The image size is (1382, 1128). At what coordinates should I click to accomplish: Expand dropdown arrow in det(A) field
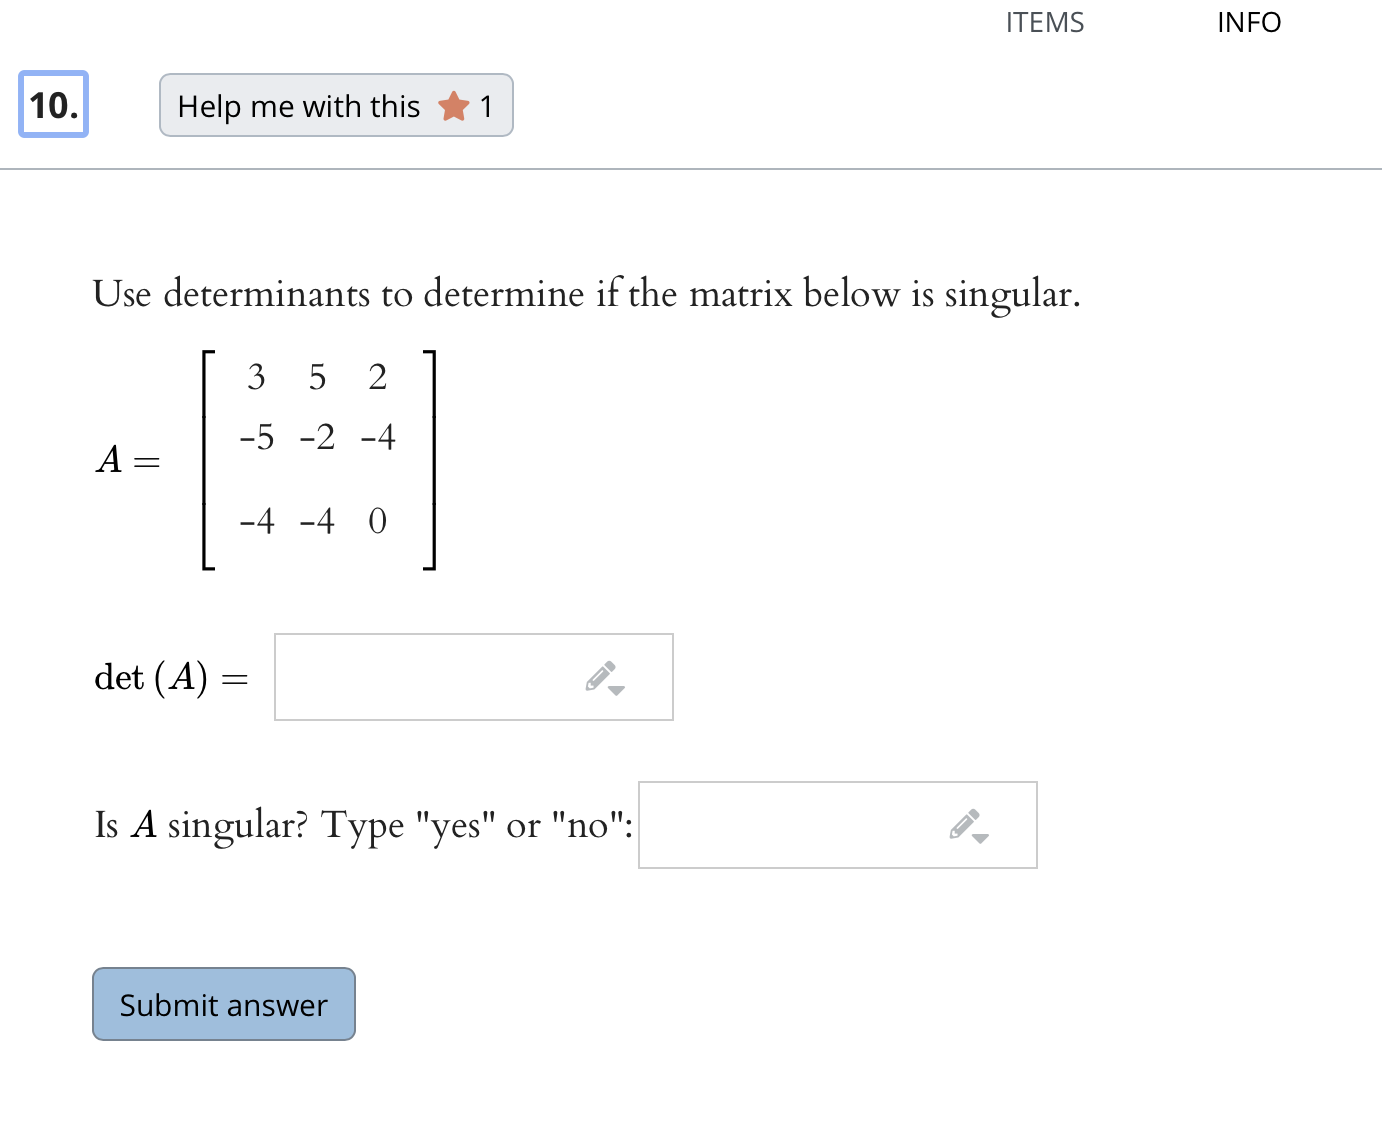[x=617, y=690]
